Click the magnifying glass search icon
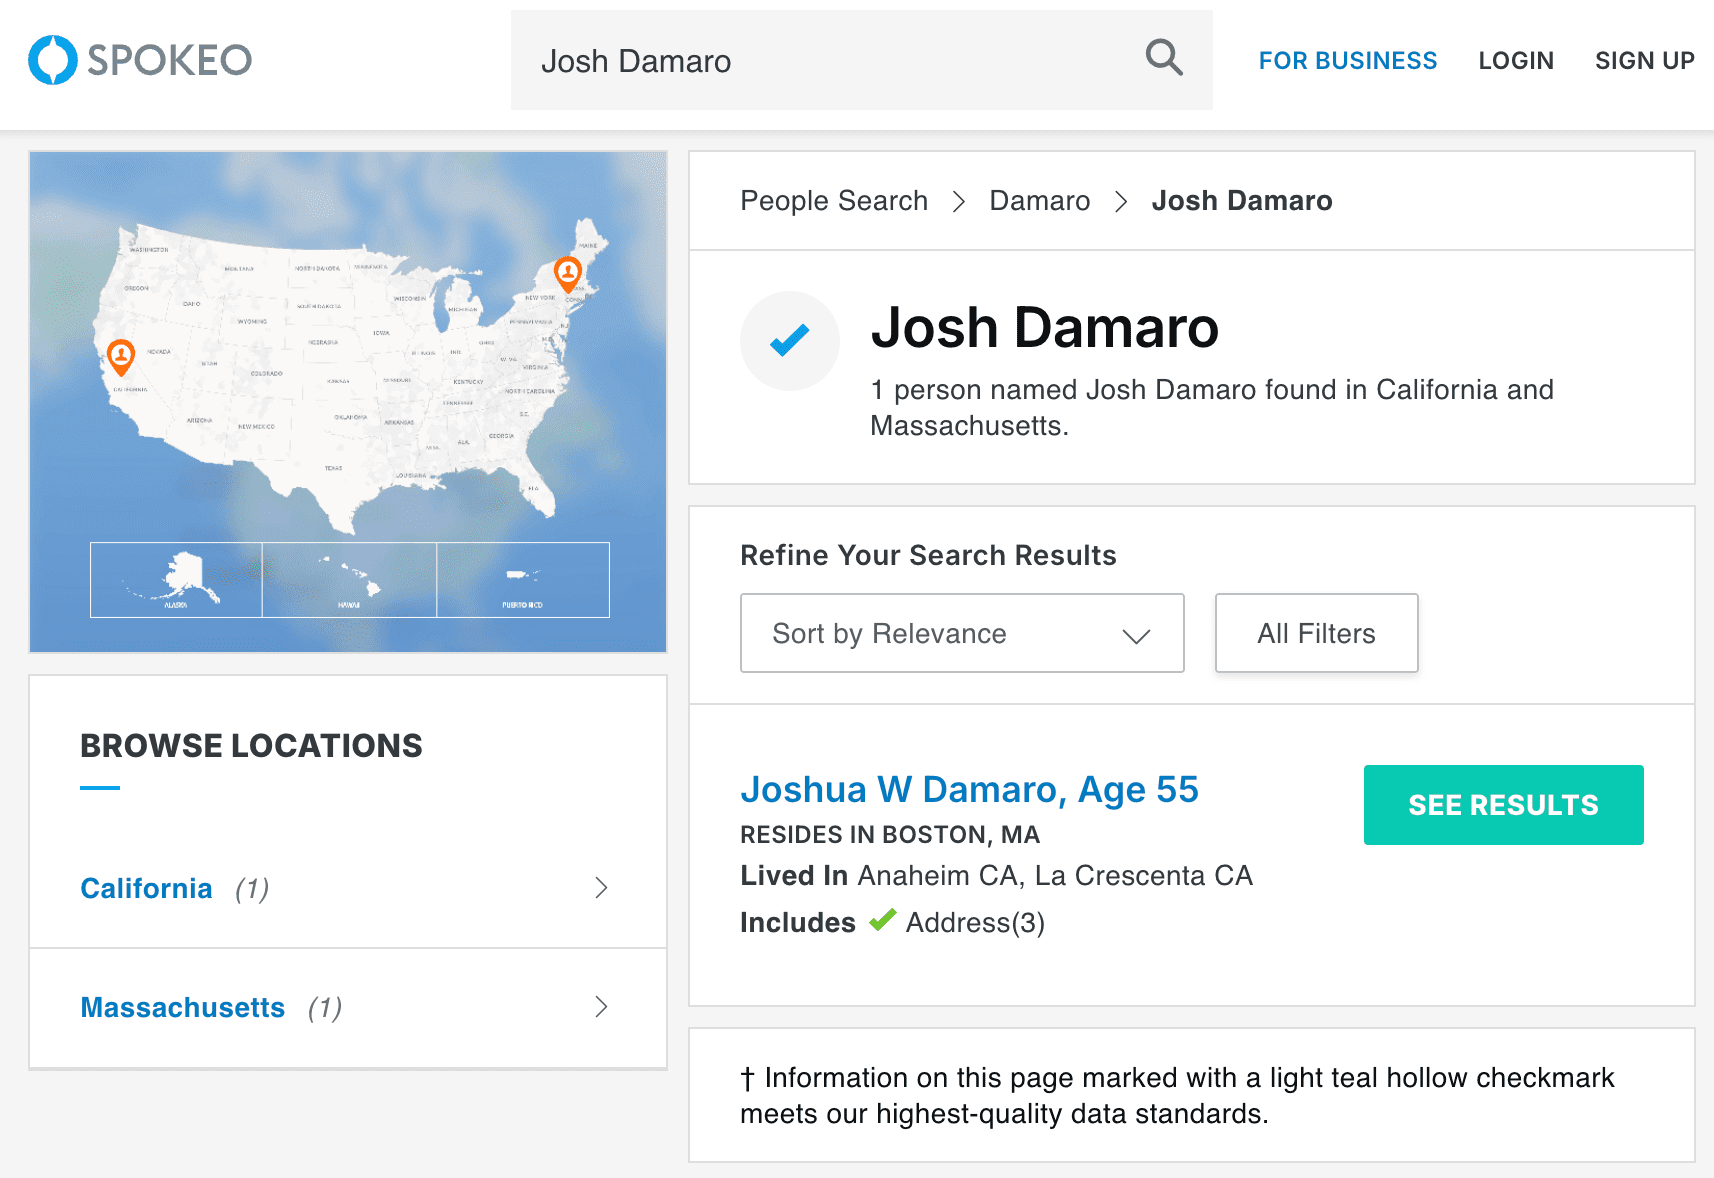 click(x=1164, y=58)
